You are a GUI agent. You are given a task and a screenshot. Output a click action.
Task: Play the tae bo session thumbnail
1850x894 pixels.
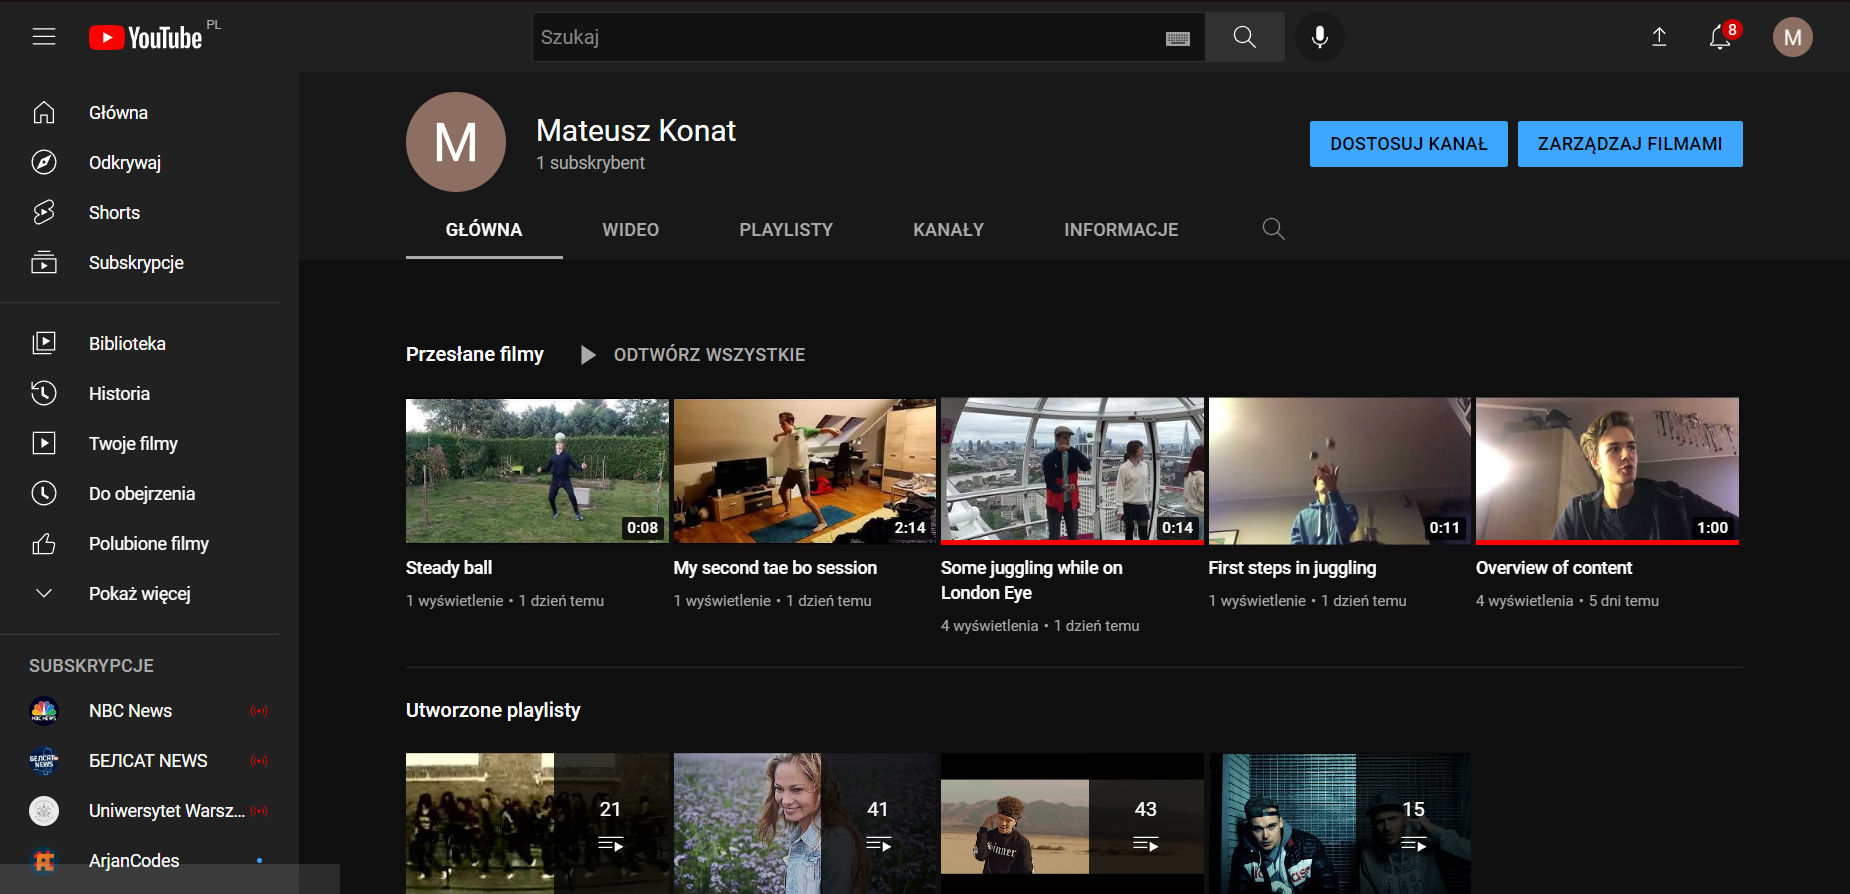click(805, 471)
